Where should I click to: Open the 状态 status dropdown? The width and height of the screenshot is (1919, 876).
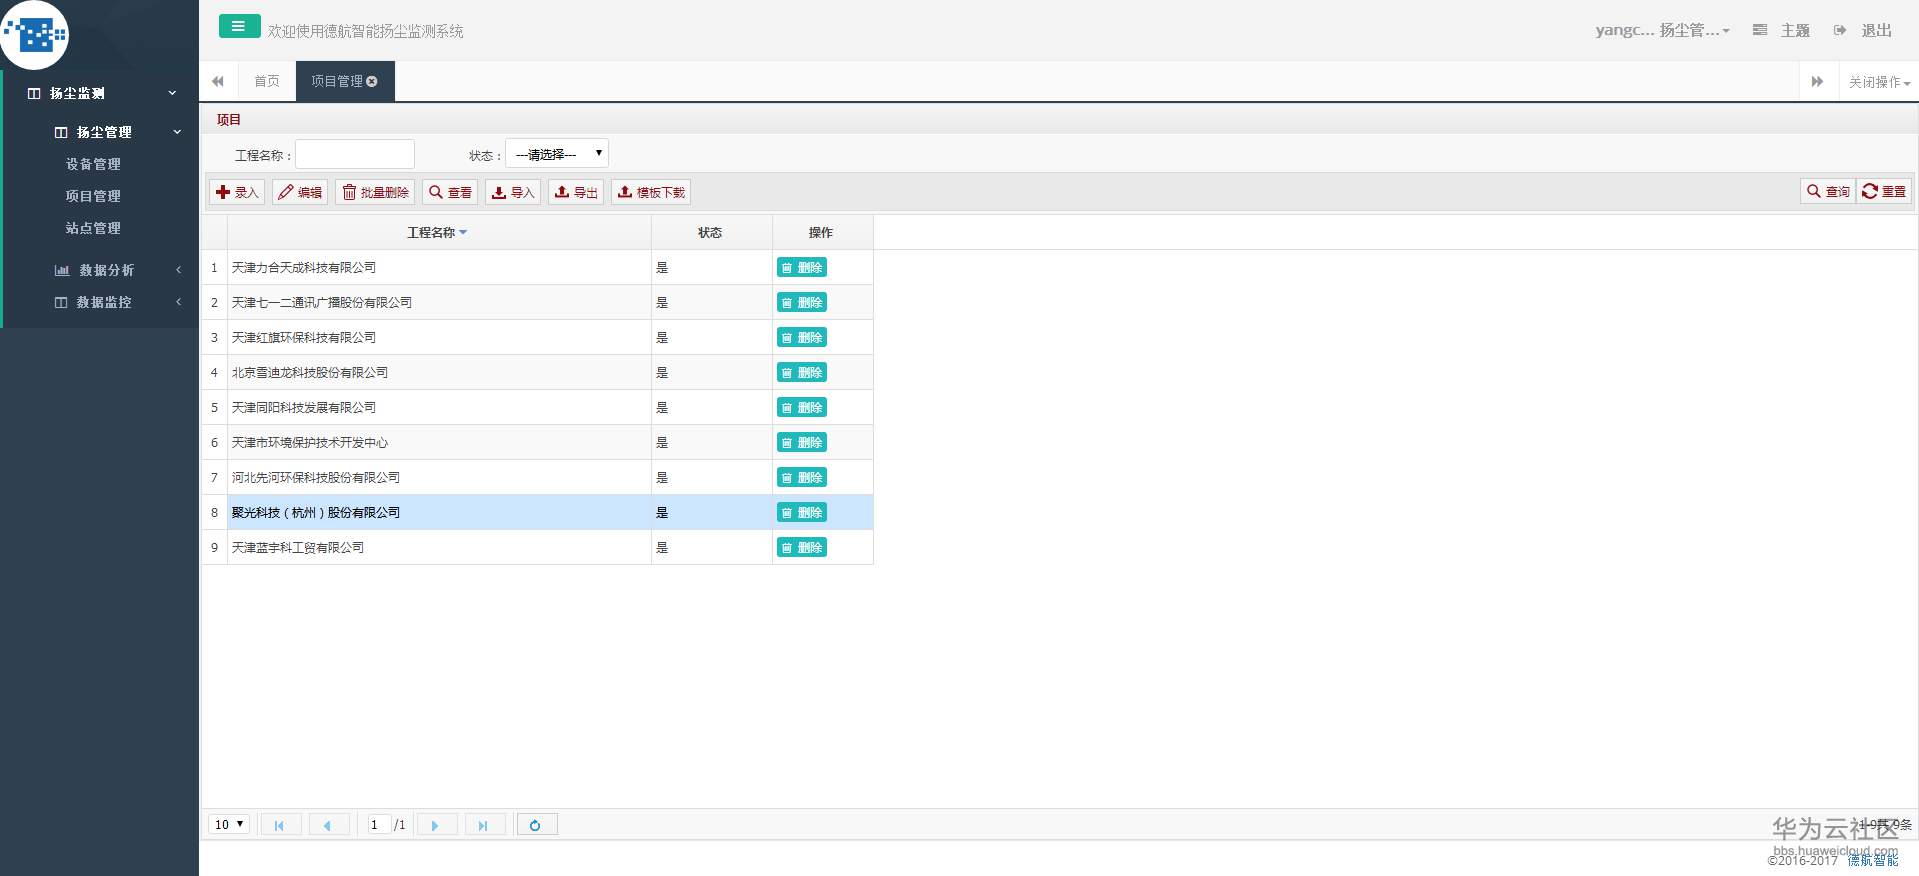557,154
